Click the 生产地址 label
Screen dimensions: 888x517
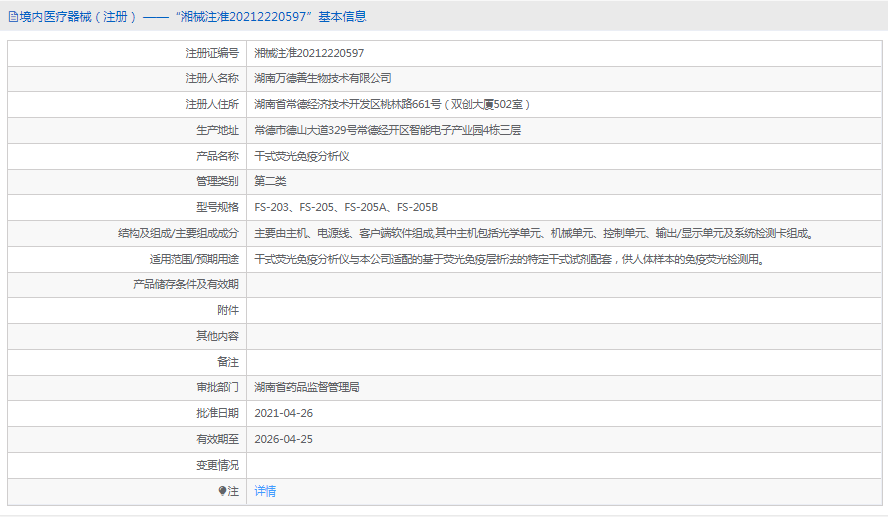point(217,130)
